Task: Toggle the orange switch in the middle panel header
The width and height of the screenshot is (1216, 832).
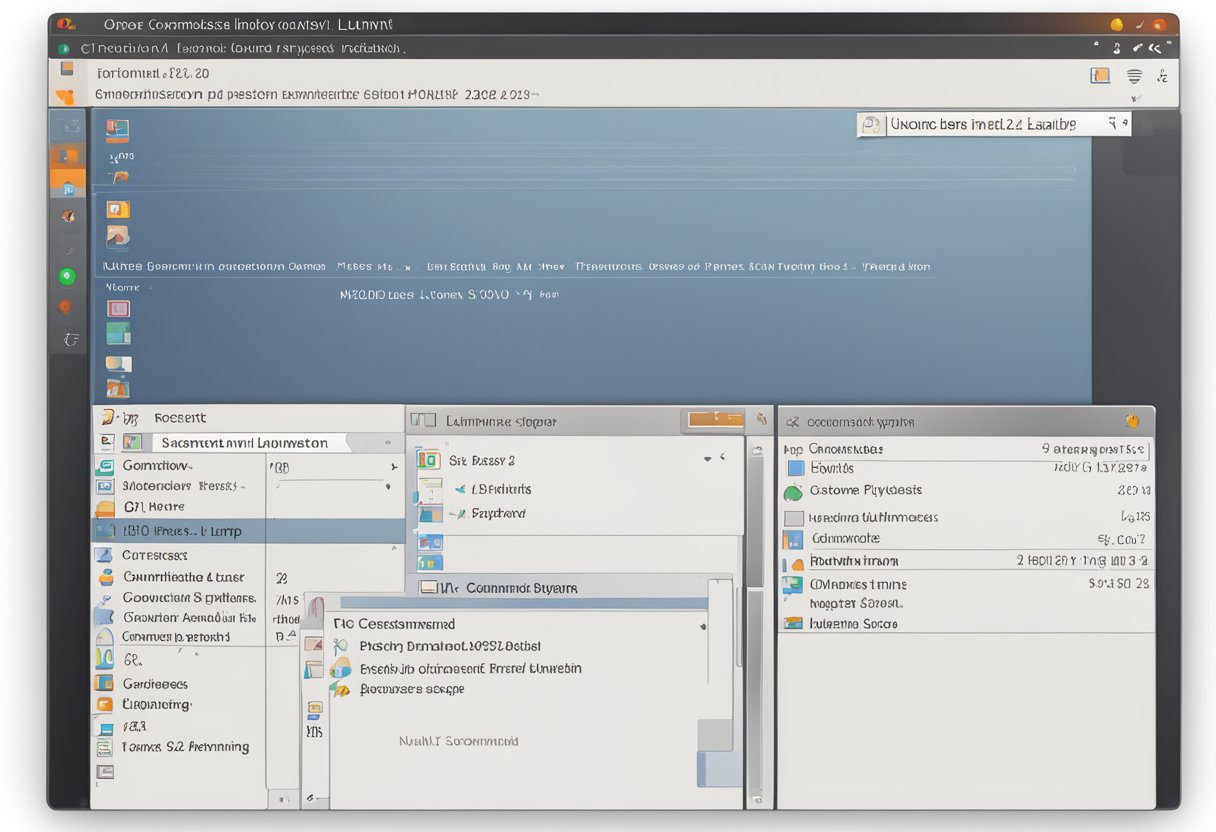Action: (715, 420)
